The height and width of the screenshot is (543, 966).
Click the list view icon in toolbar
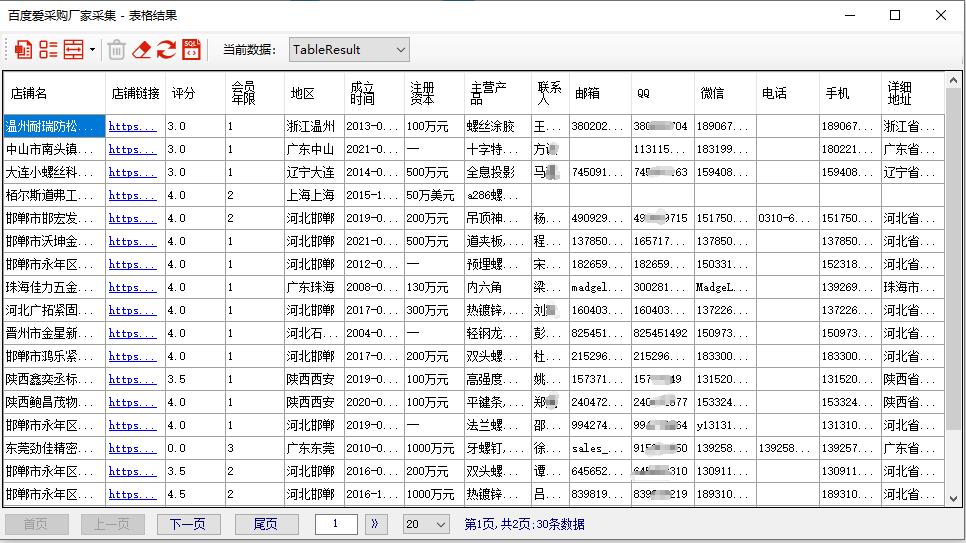click(48, 49)
